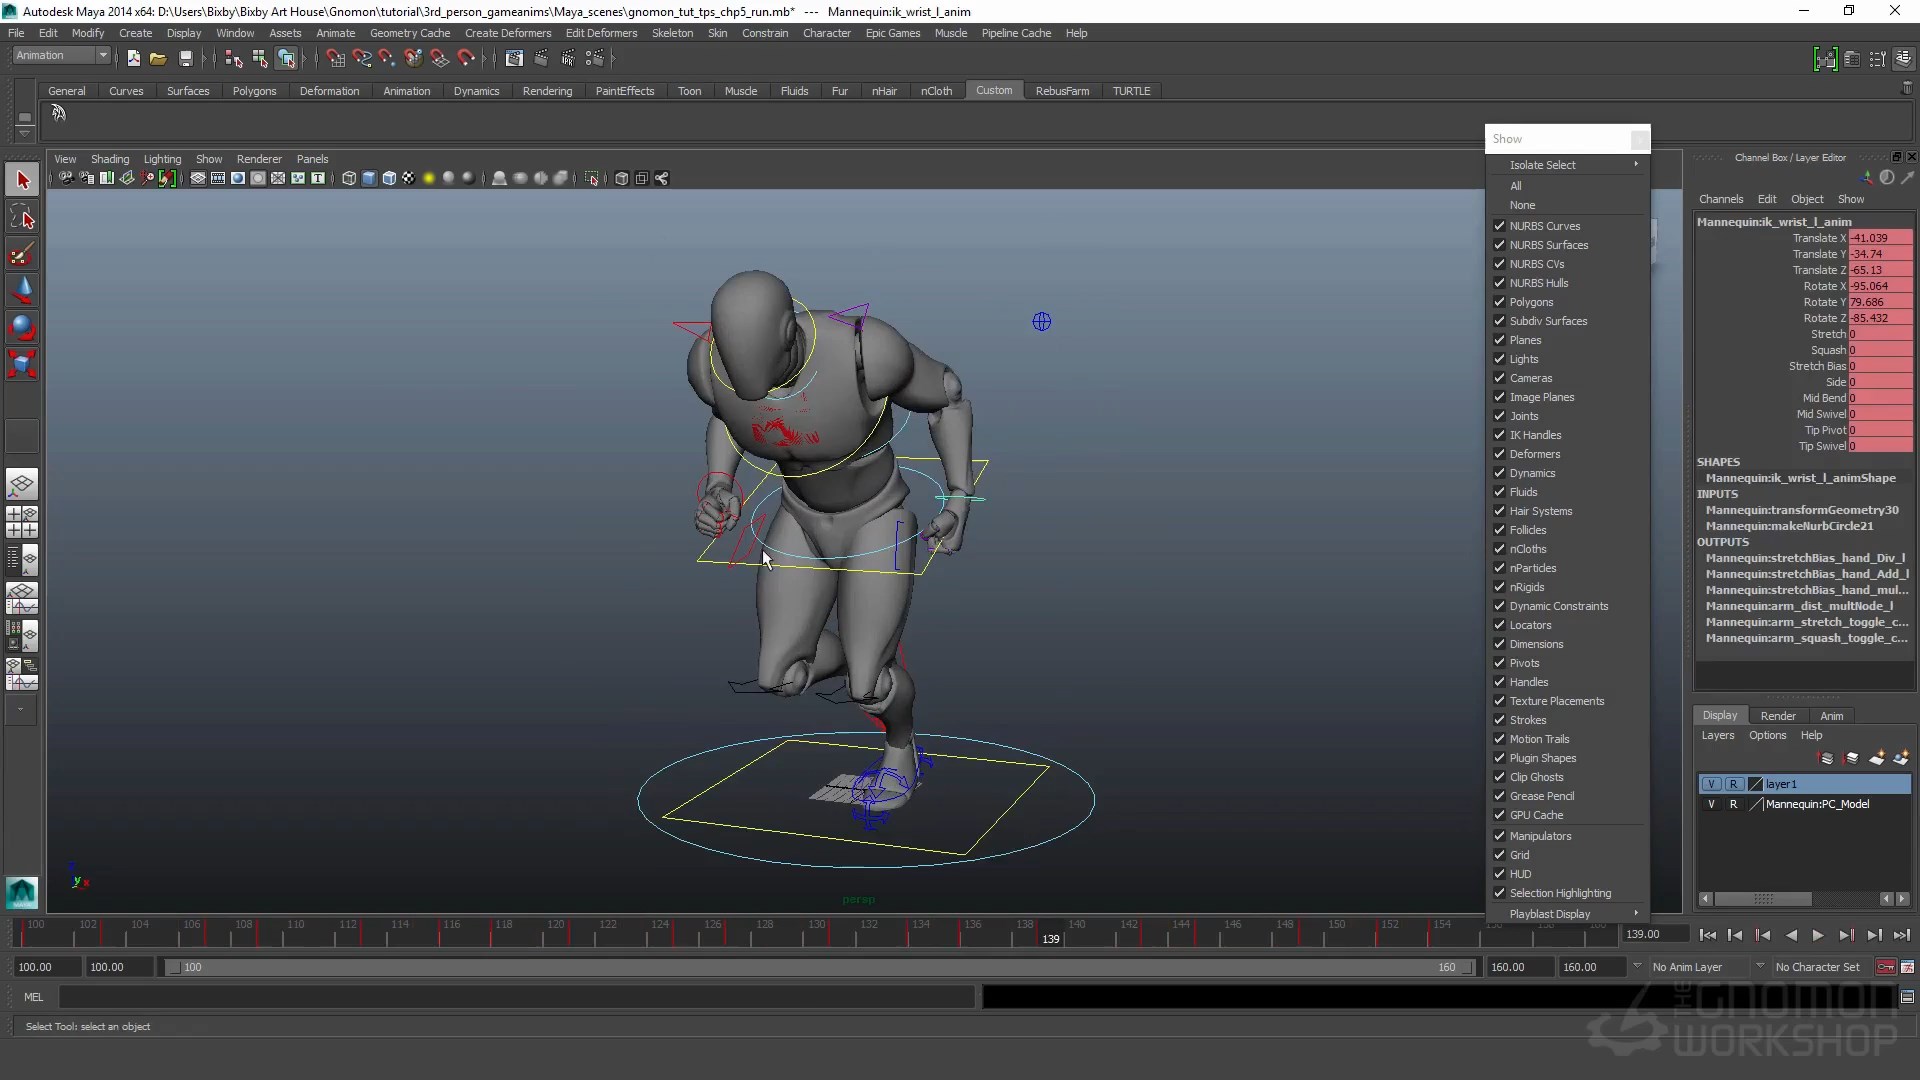The width and height of the screenshot is (1920, 1080).
Task: Select the Lasso tool in toolbox
Action: pyautogui.click(x=22, y=217)
